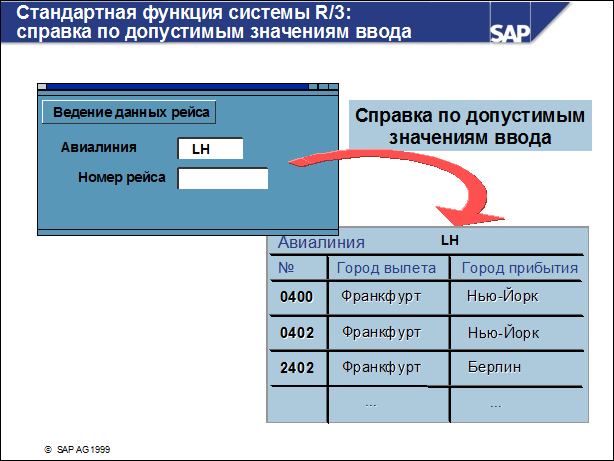Click the maximize button of flight data window
This screenshot has width=614, height=461.
pyautogui.click(x=323, y=87)
